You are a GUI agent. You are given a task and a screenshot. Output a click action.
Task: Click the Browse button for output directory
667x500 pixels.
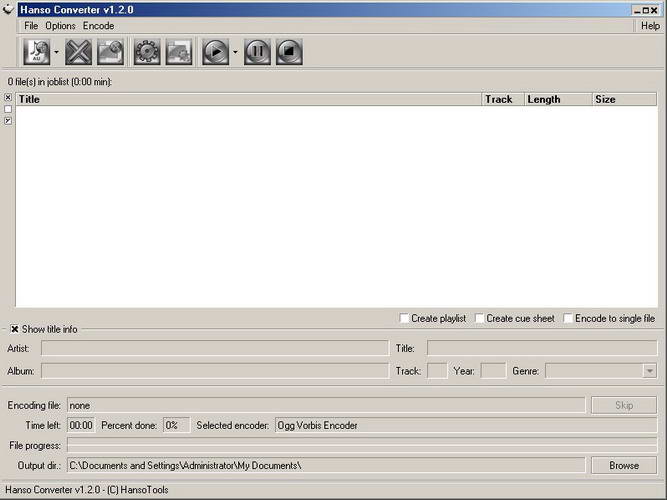624,466
